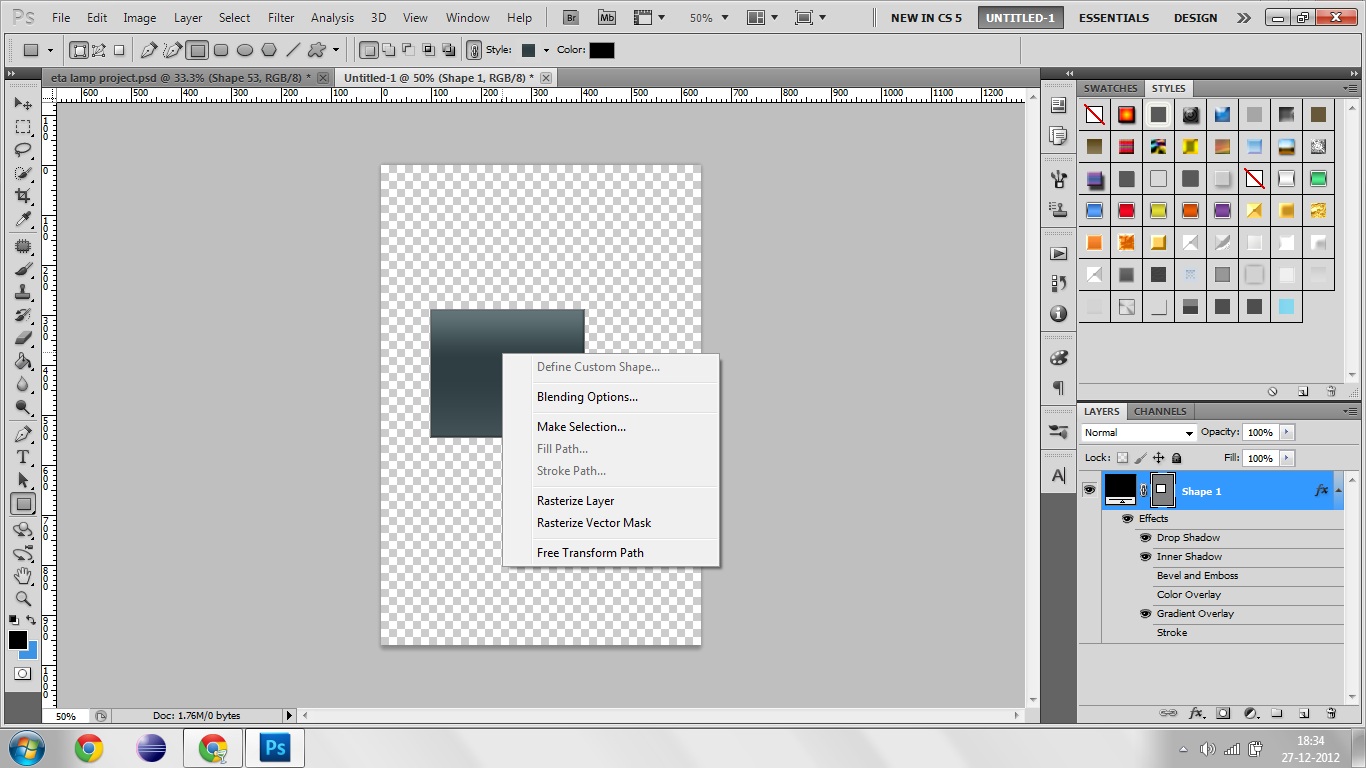Select the Horizontal Type tool
This screenshot has width=1366, height=768.
point(23,457)
